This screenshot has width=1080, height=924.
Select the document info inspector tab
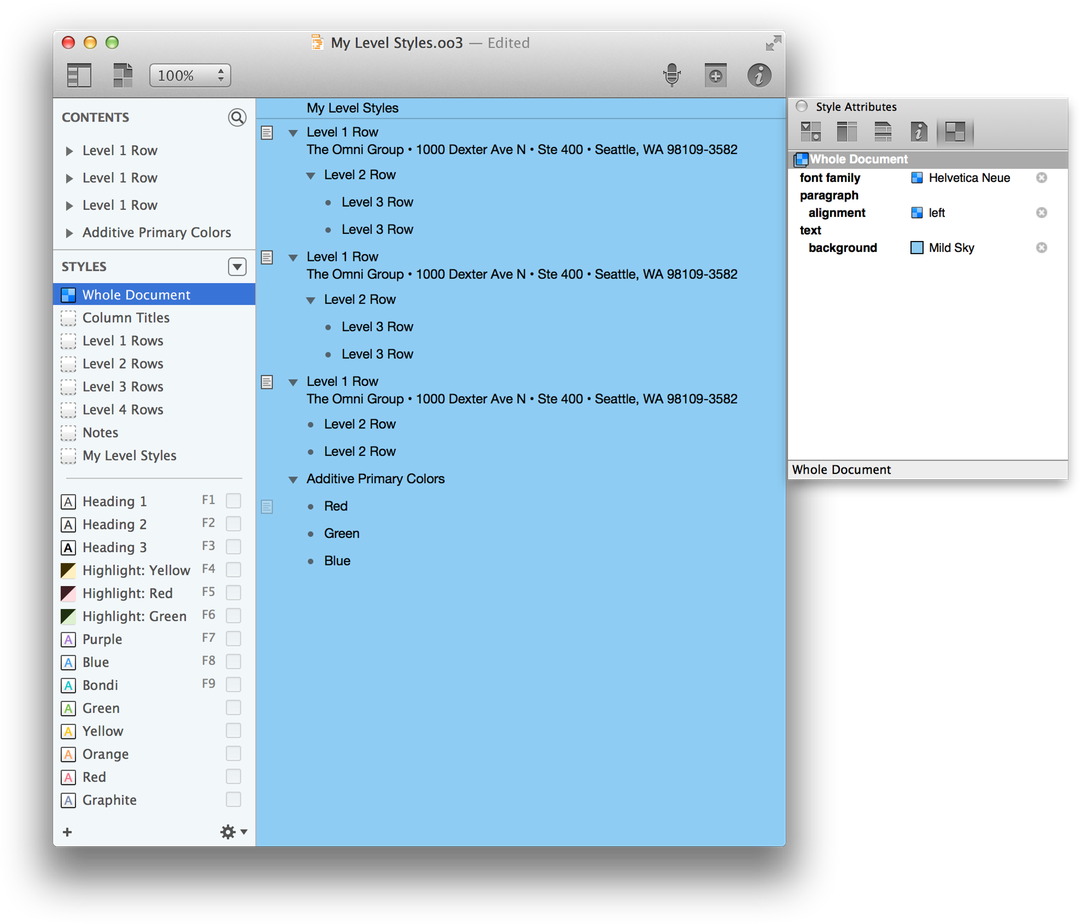point(919,131)
